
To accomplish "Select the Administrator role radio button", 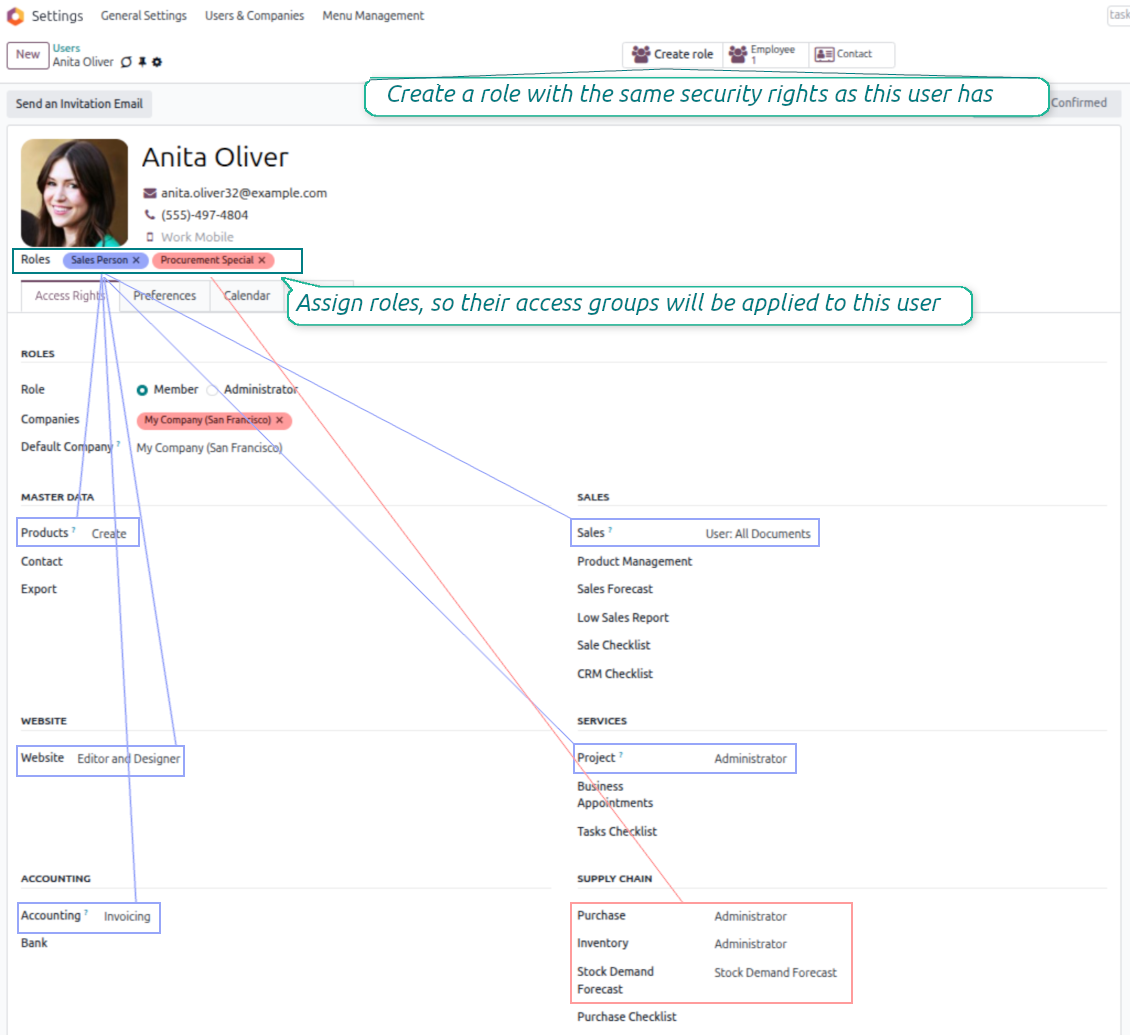I will pos(213,390).
